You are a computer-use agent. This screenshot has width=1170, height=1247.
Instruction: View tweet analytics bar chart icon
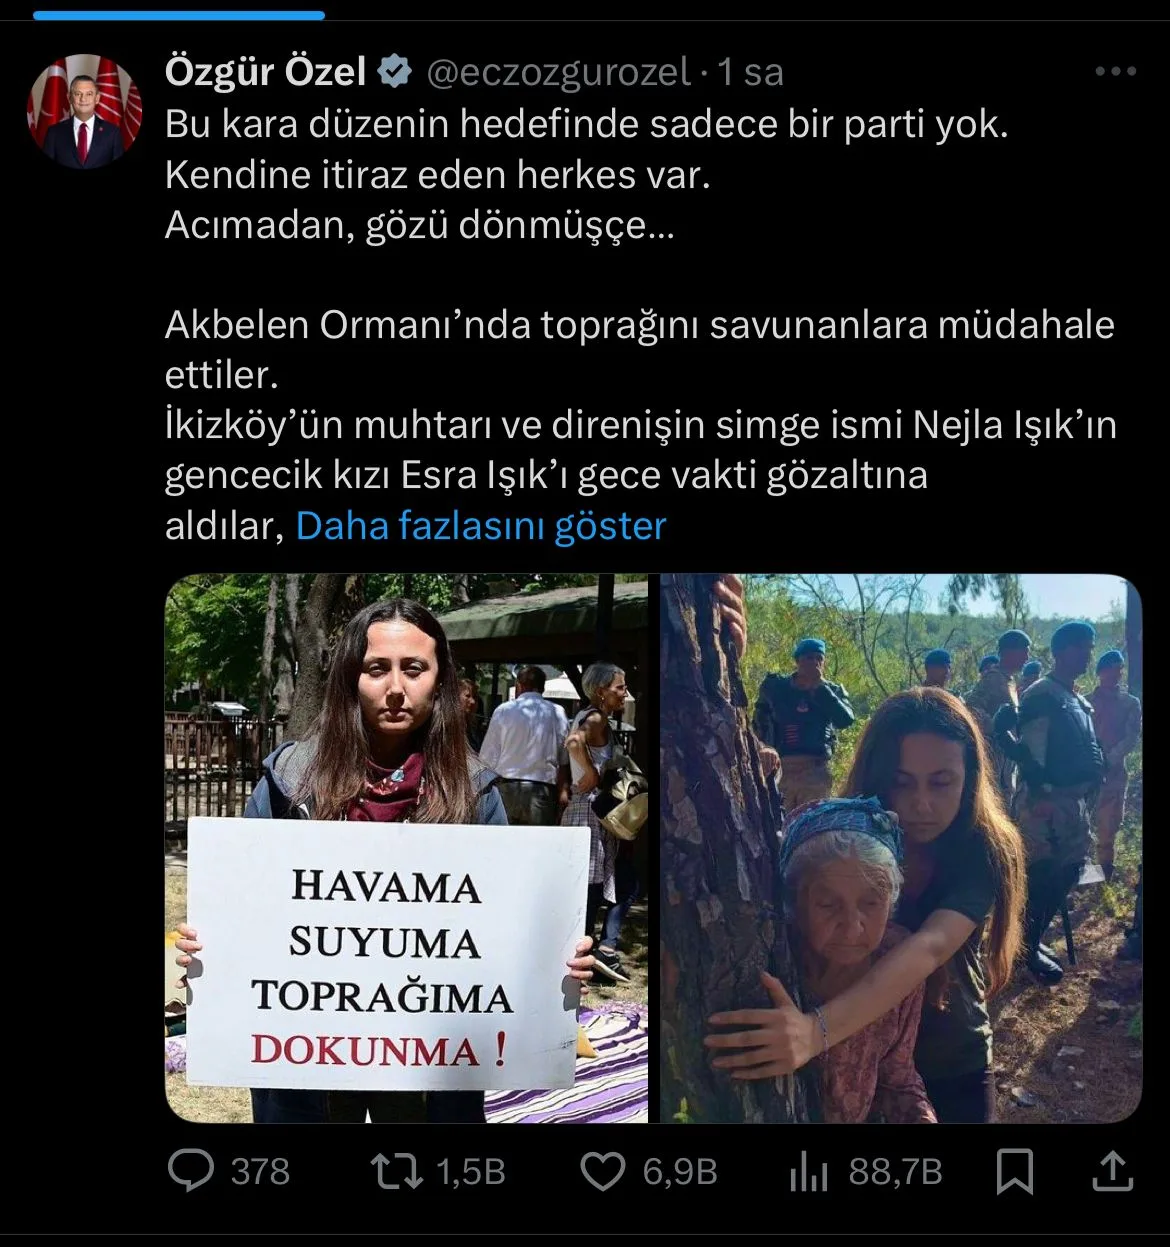pos(808,1171)
